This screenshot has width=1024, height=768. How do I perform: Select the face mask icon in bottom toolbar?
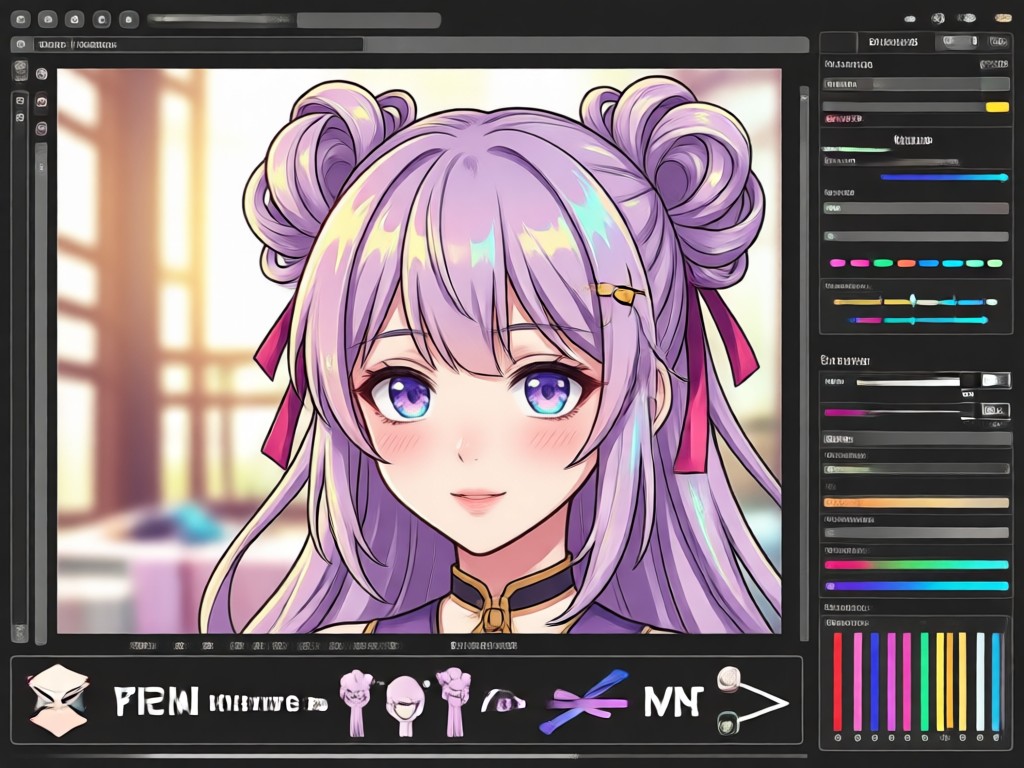pos(58,701)
